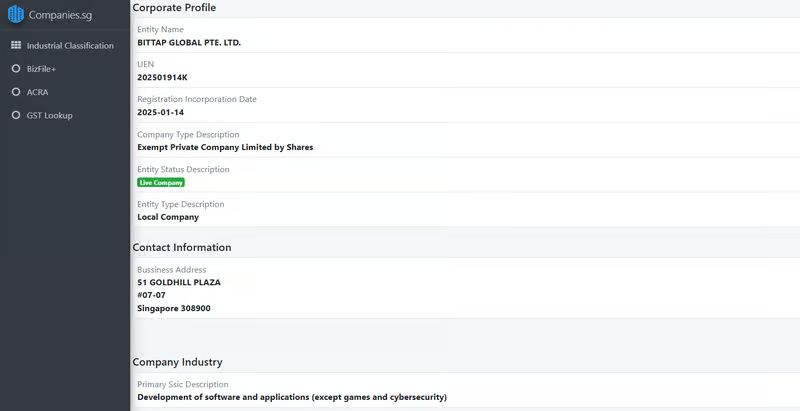Screen dimensions: 800x411
Task: Click the Exempt Private Company Limited by Shares text
Action: (x=225, y=147)
